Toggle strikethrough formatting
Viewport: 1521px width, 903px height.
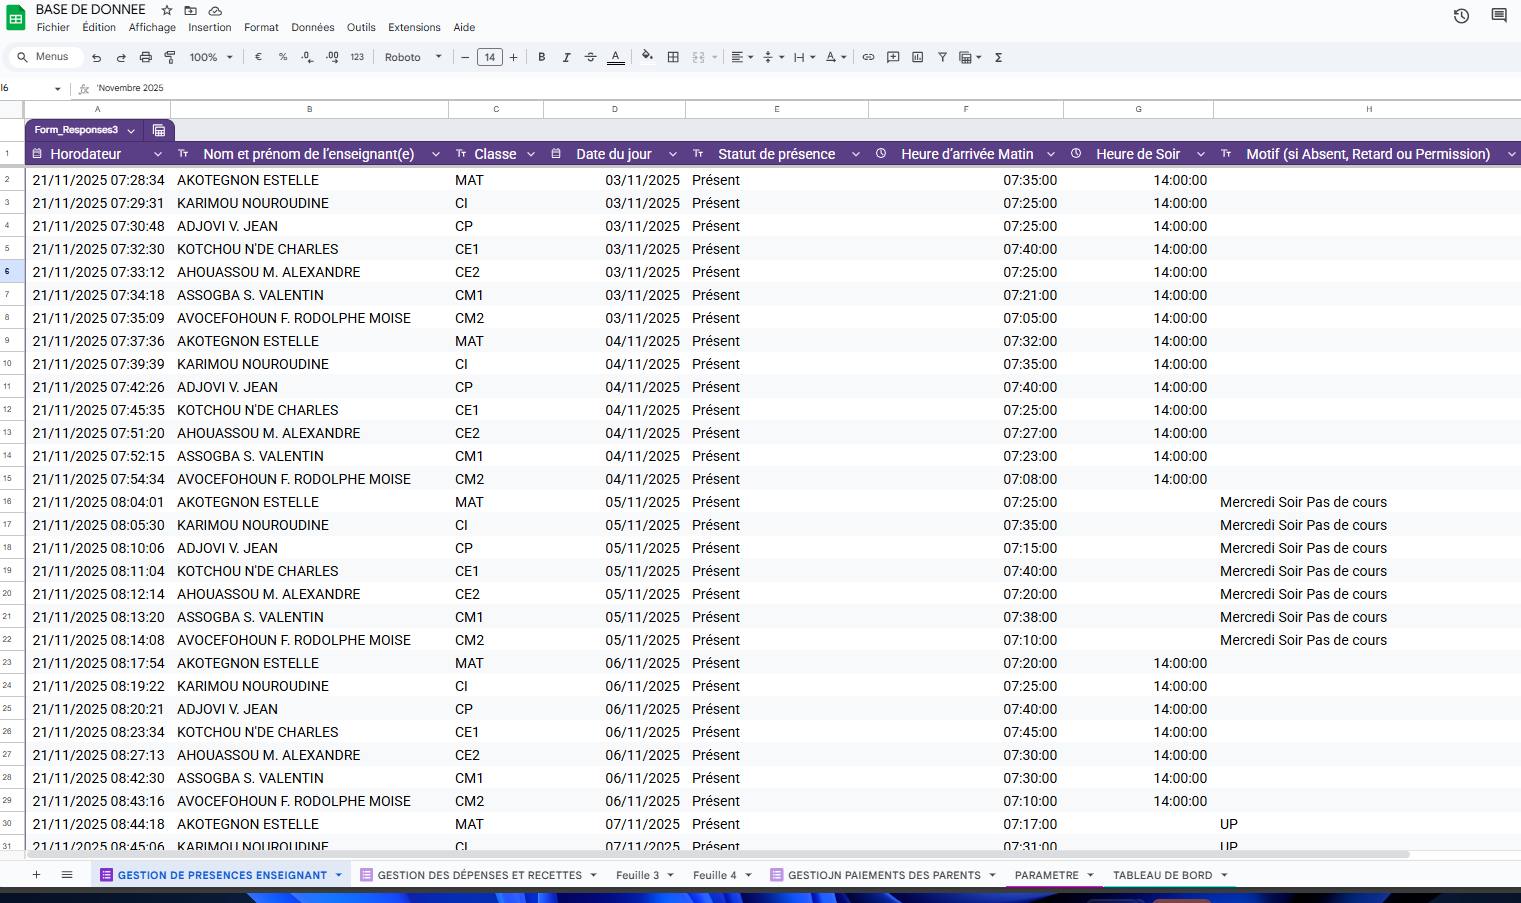591,57
